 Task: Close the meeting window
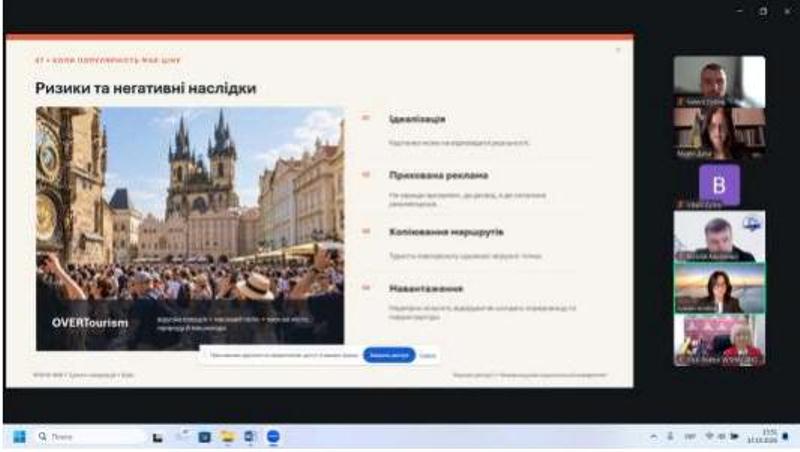pyautogui.click(x=787, y=11)
